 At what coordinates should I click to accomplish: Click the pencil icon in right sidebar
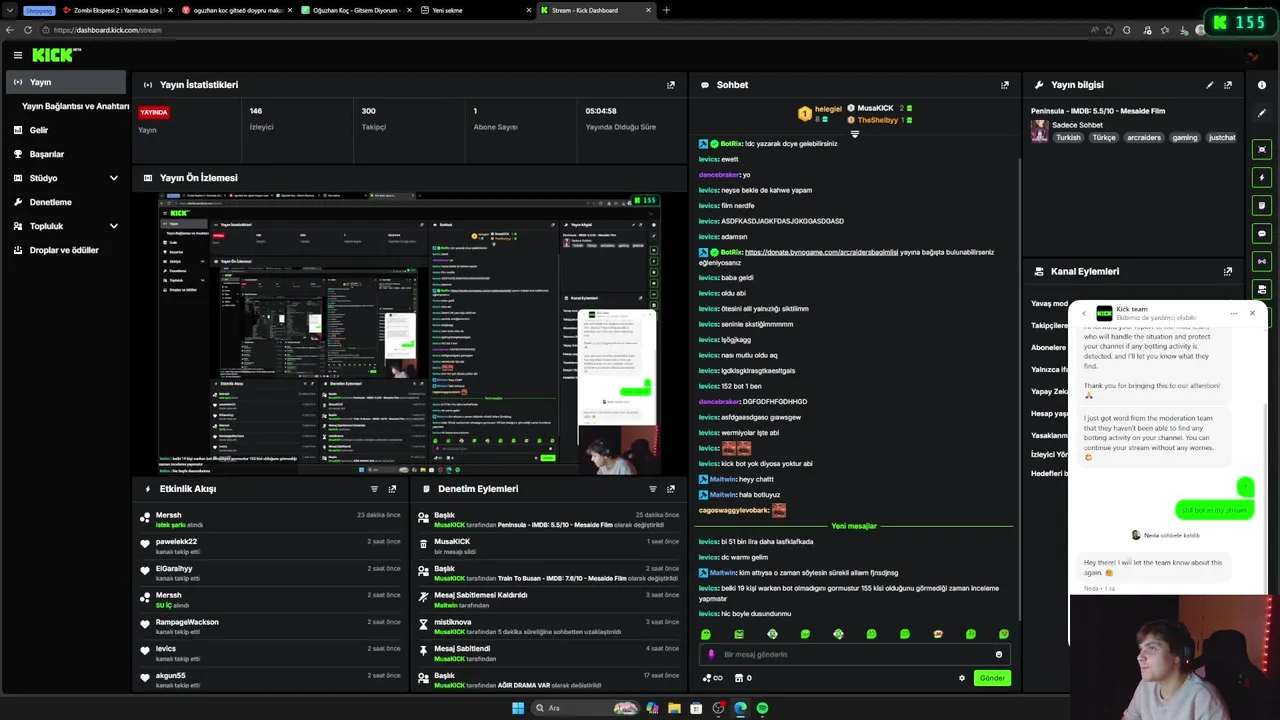pos(1262,113)
